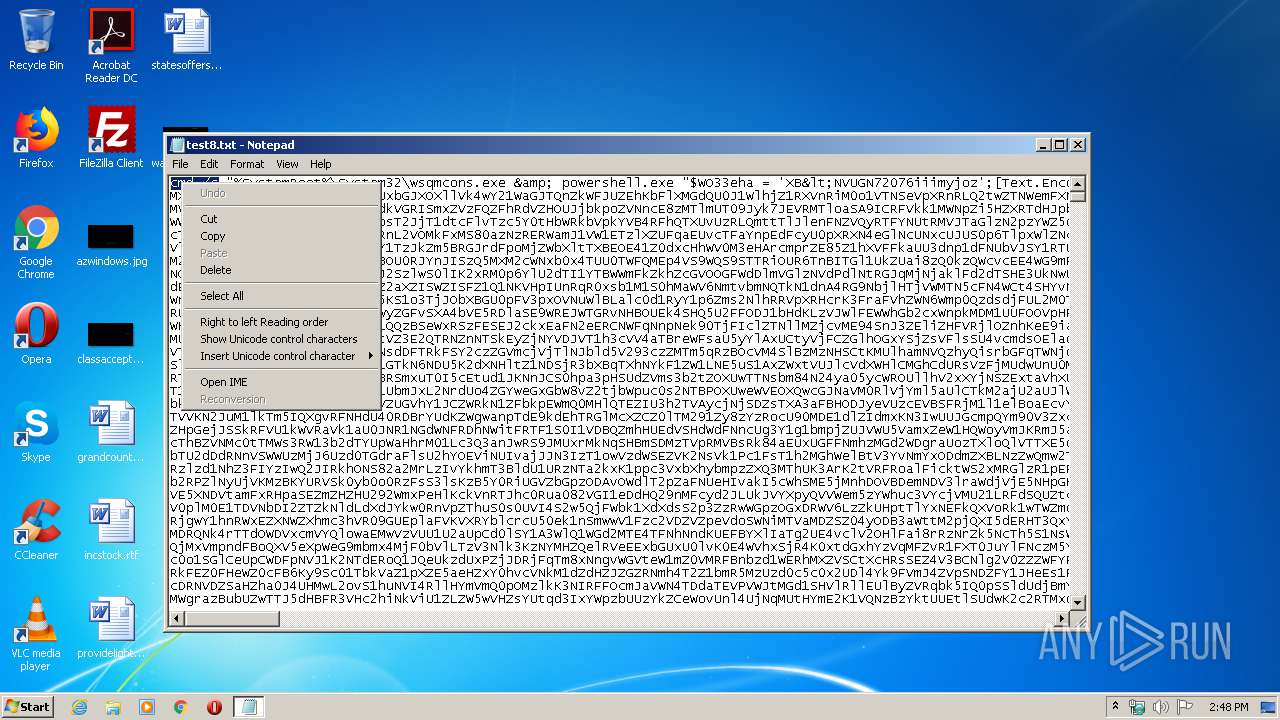Open the Action Center flag icon
The image size is (1280, 720).
pos(1184,707)
